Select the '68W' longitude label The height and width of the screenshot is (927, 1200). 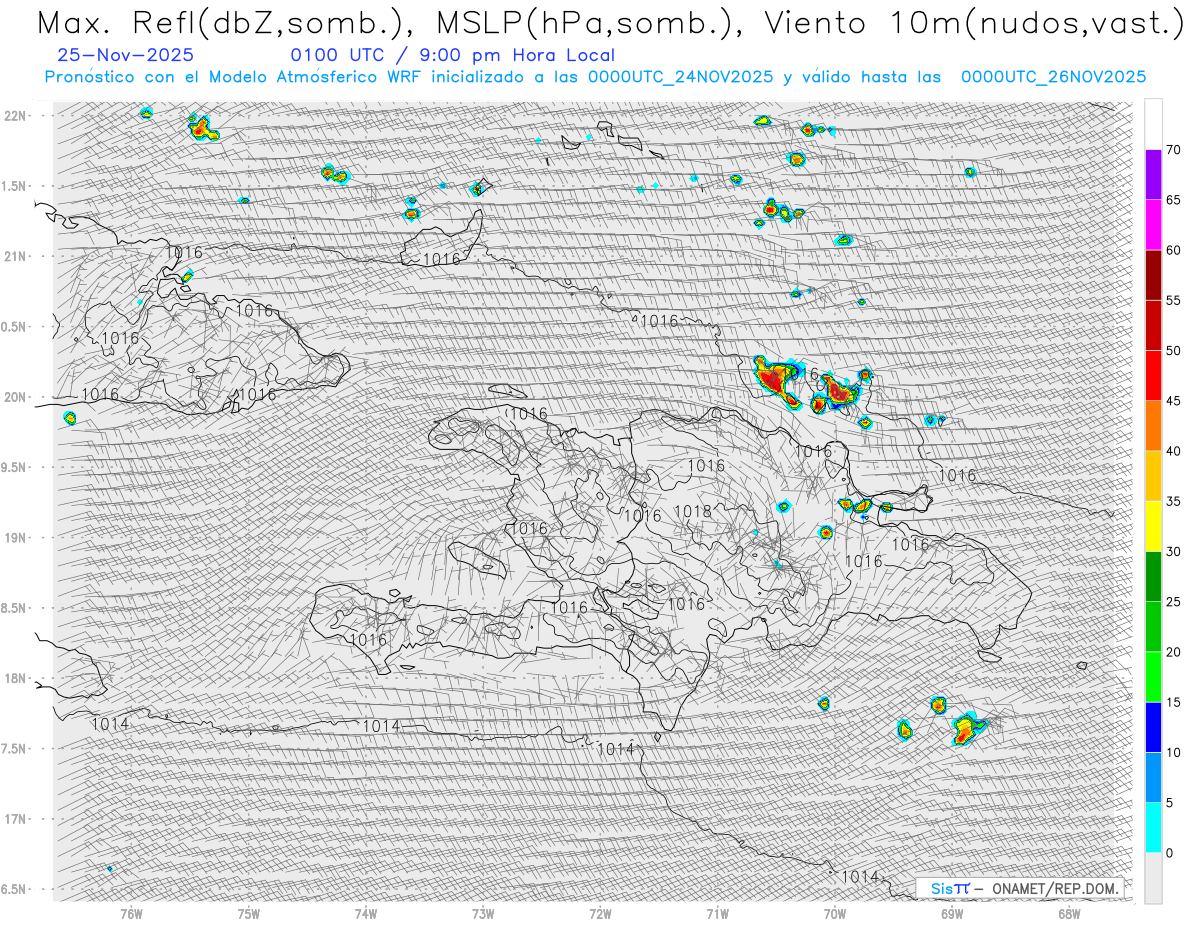1069,913
